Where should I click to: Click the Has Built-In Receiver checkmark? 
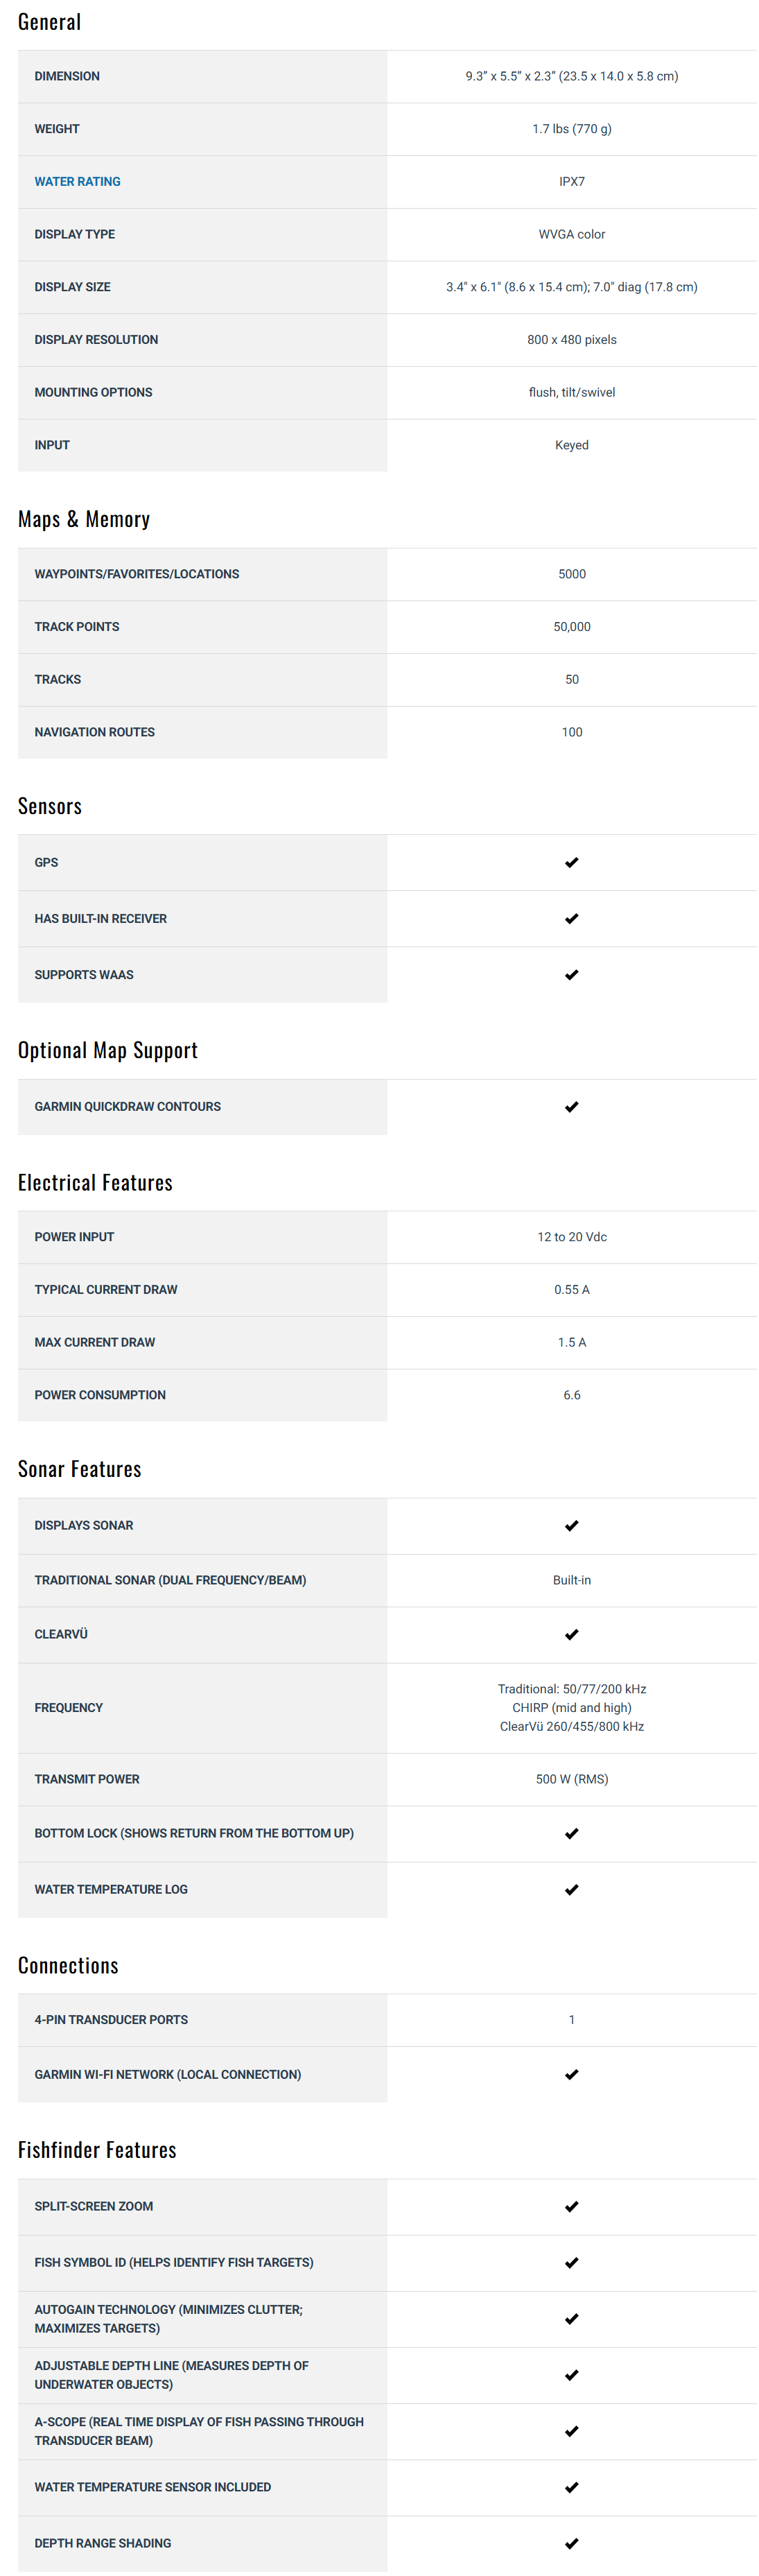(571, 918)
